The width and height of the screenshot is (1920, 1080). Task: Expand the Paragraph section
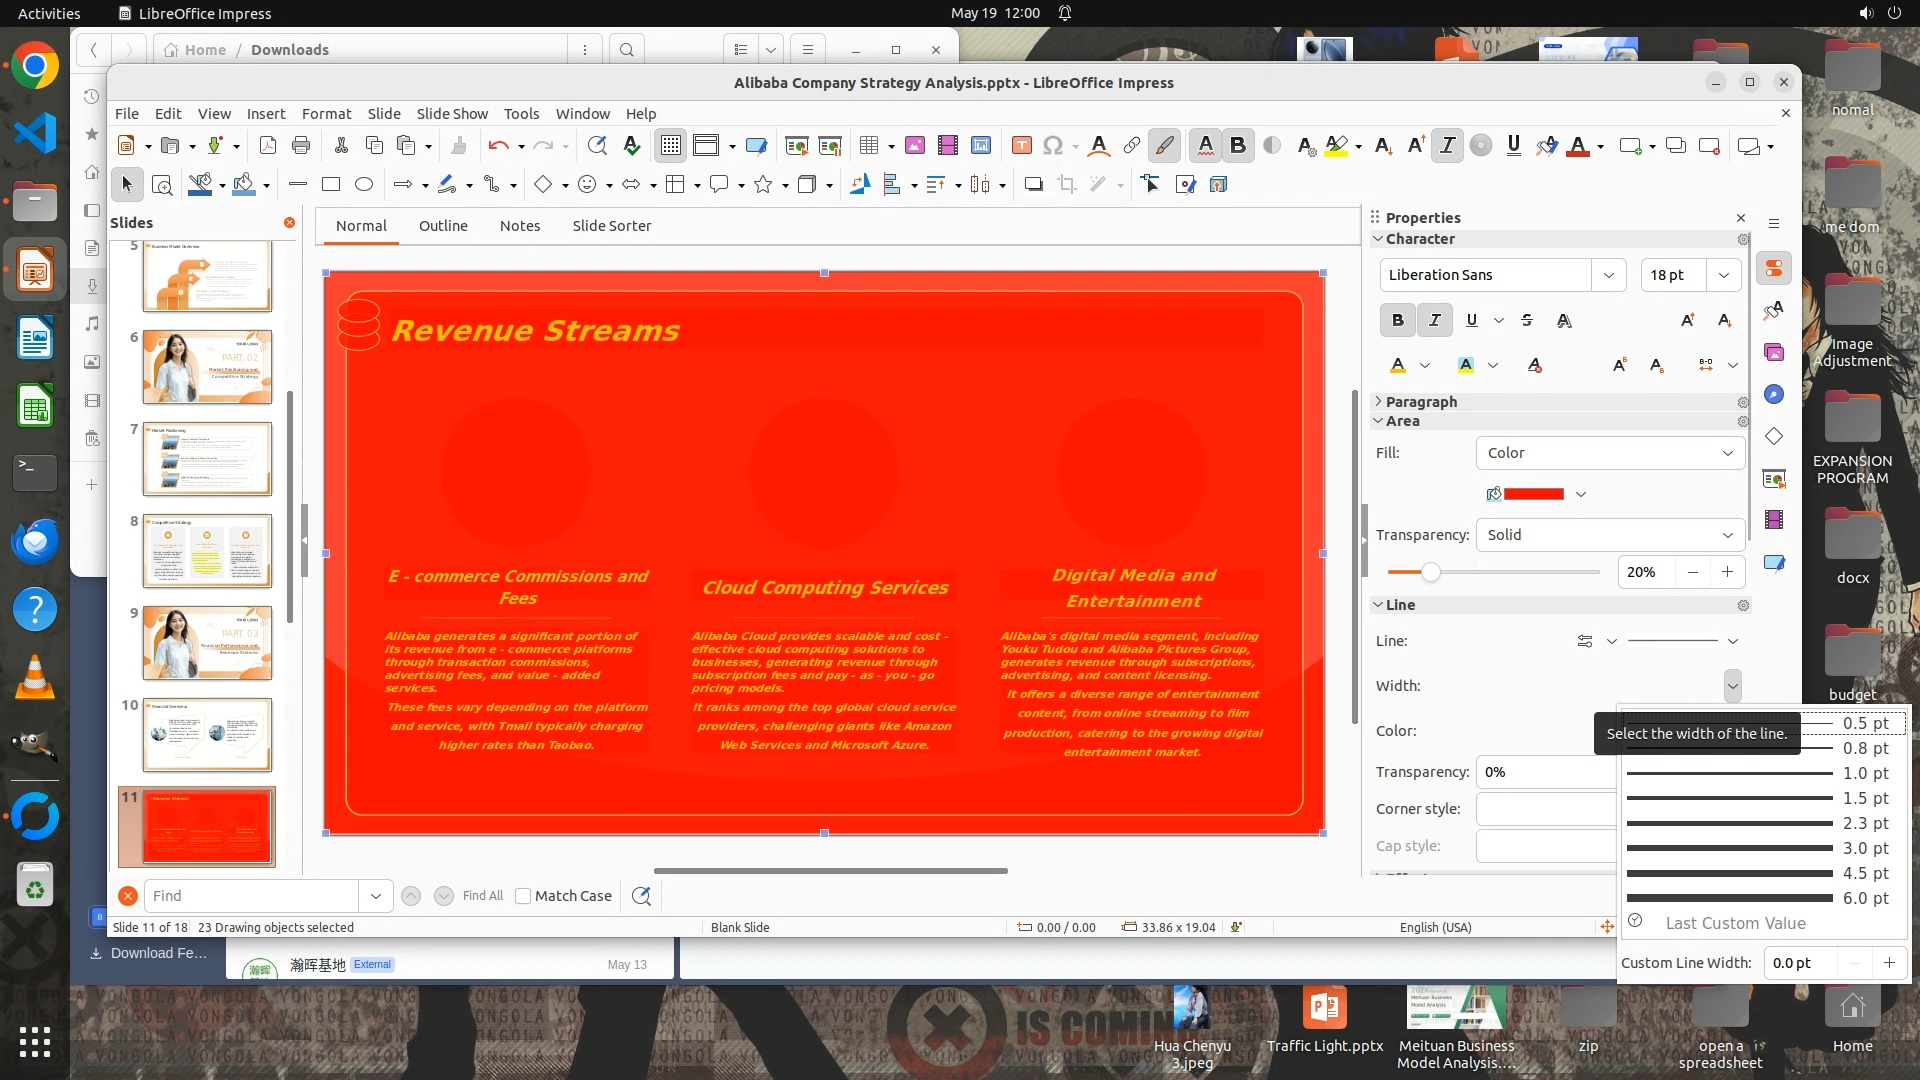coord(1421,401)
